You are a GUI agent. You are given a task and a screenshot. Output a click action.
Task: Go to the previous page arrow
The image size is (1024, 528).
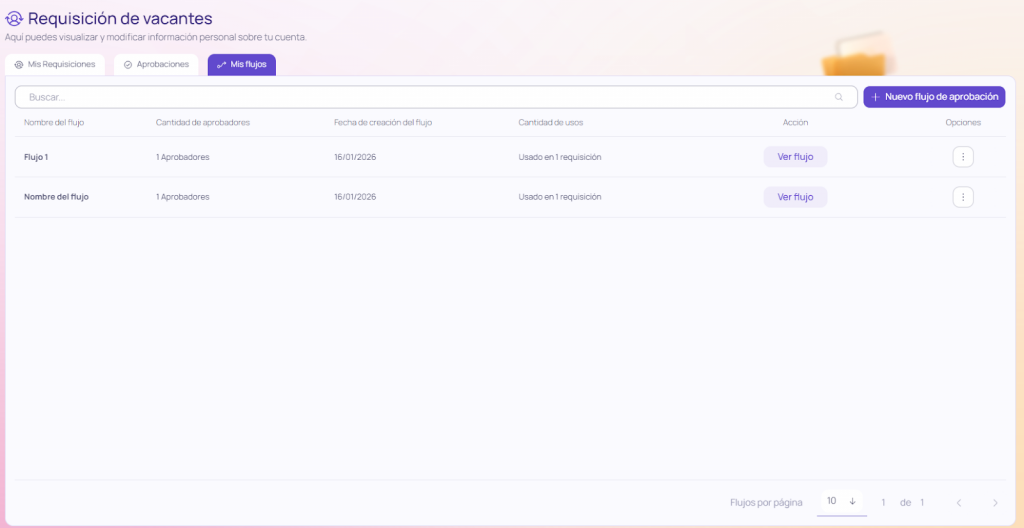point(958,502)
